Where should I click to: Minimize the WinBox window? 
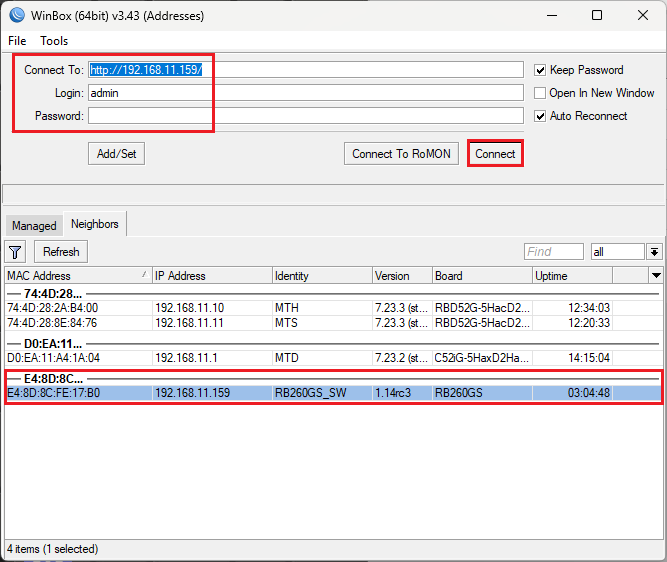552,15
